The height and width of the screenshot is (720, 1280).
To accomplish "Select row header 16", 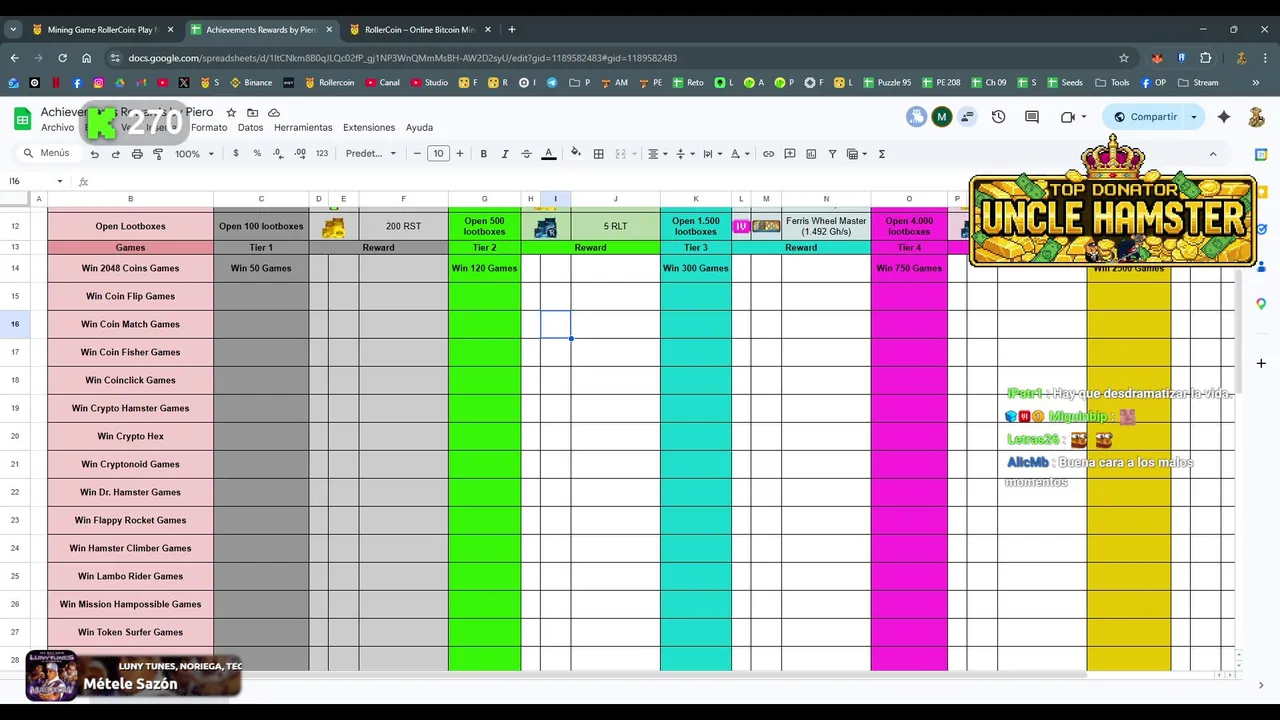I will [15, 324].
